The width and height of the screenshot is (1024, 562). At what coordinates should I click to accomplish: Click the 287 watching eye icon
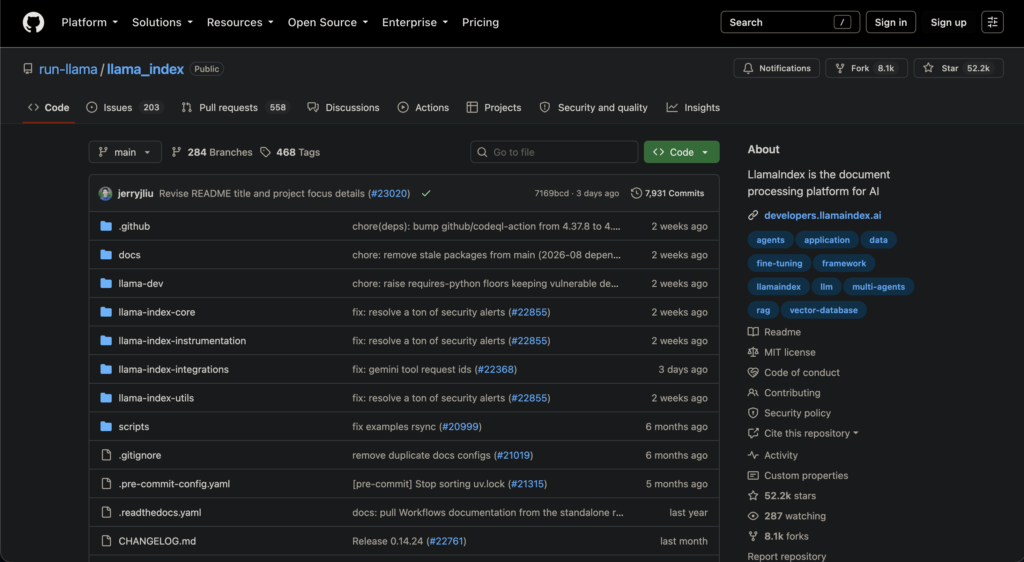pyautogui.click(x=753, y=516)
